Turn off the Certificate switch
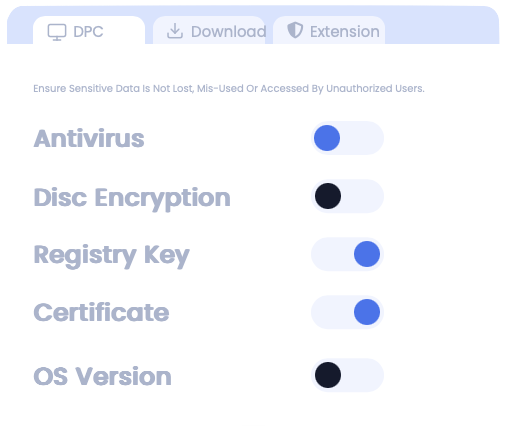The image size is (505, 430). 347,312
